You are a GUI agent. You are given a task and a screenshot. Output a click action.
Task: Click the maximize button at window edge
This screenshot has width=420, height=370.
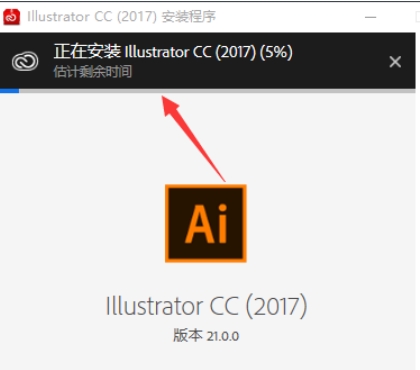(418, 17)
